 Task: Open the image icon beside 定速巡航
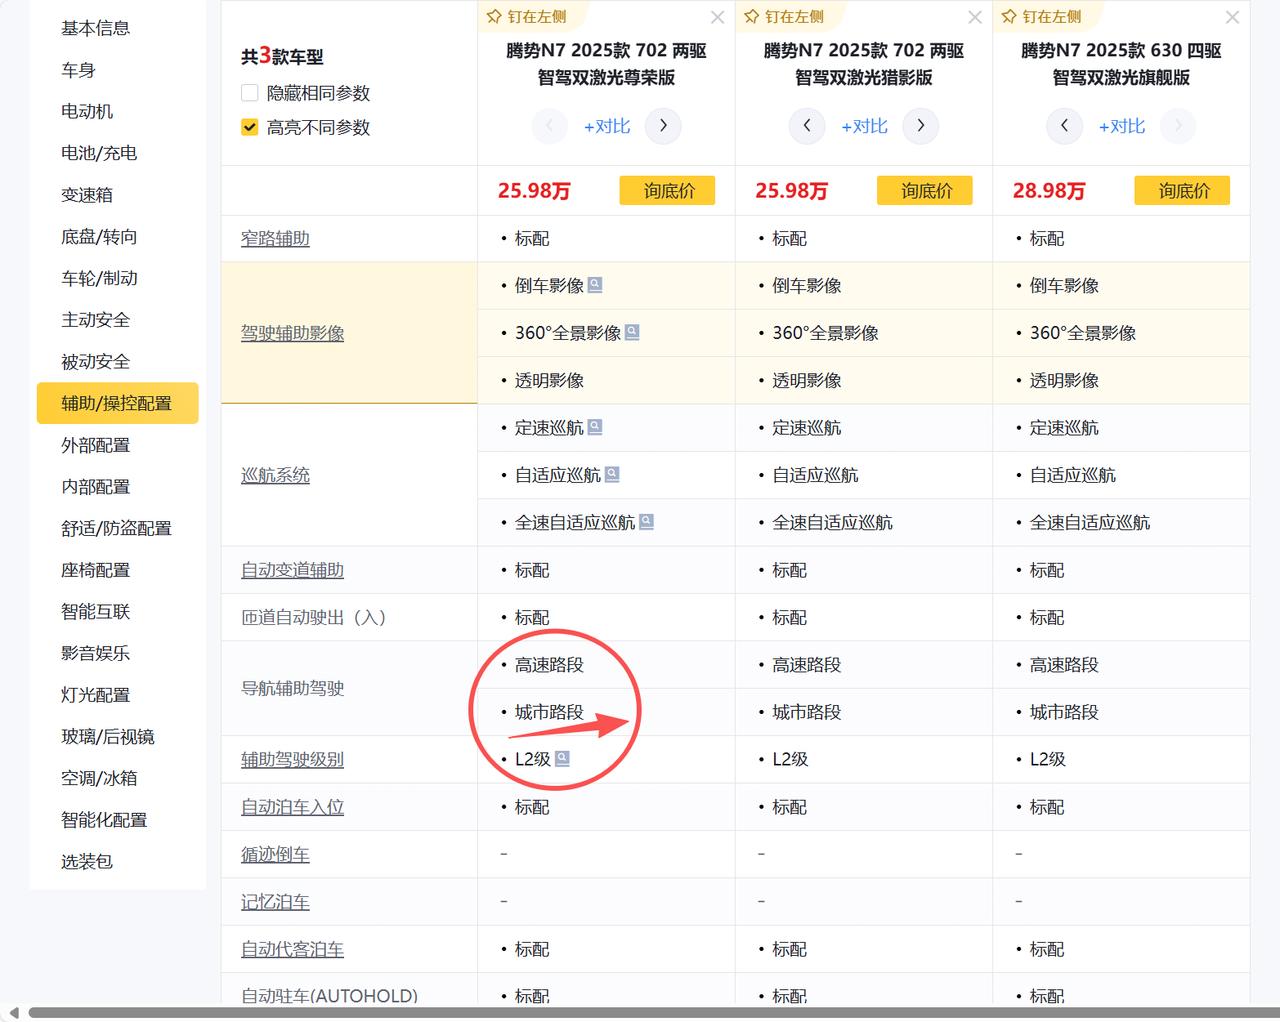coord(595,427)
